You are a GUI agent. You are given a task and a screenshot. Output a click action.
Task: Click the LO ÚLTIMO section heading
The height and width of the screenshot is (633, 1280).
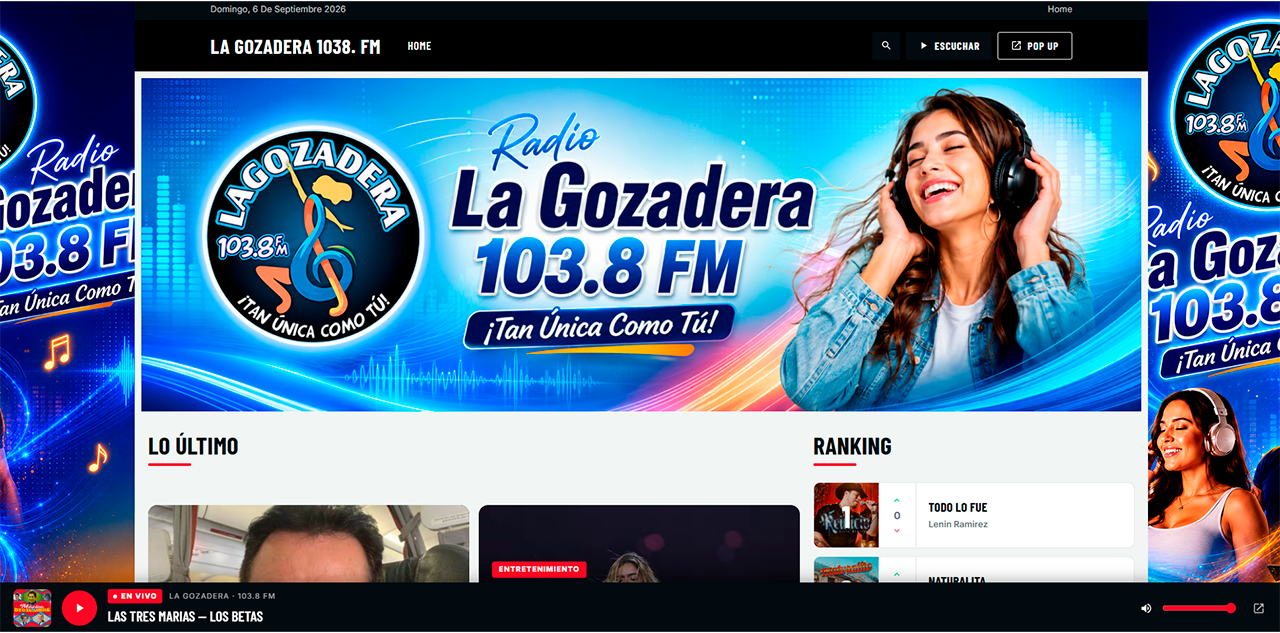[193, 446]
